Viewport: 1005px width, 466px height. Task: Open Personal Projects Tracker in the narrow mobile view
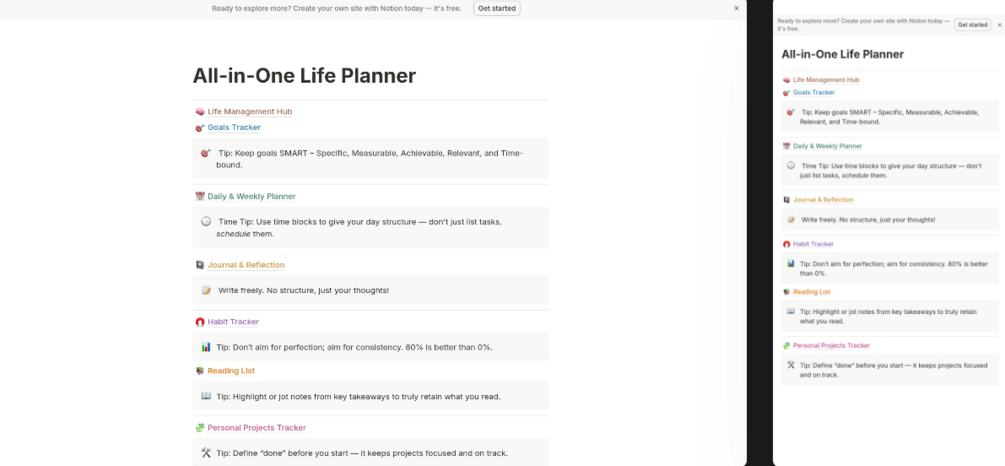(x=831, y=346)
